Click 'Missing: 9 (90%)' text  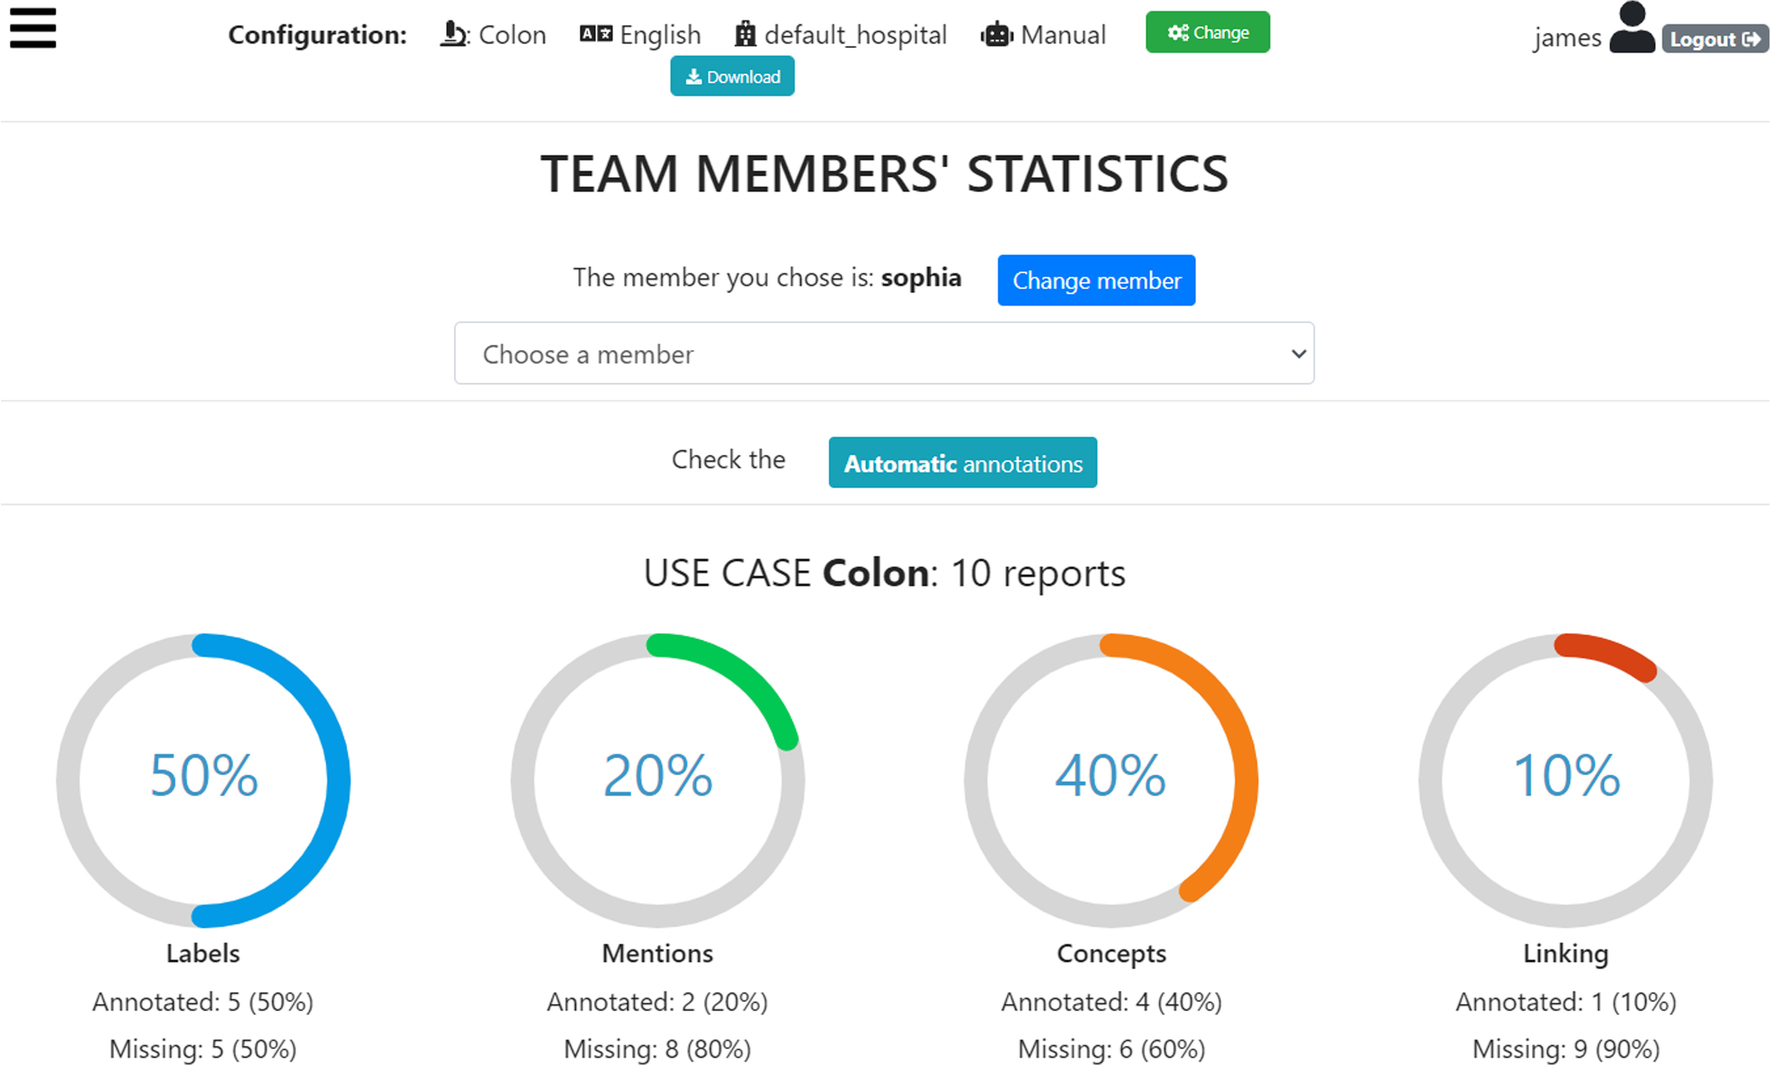(1565, 1049)
